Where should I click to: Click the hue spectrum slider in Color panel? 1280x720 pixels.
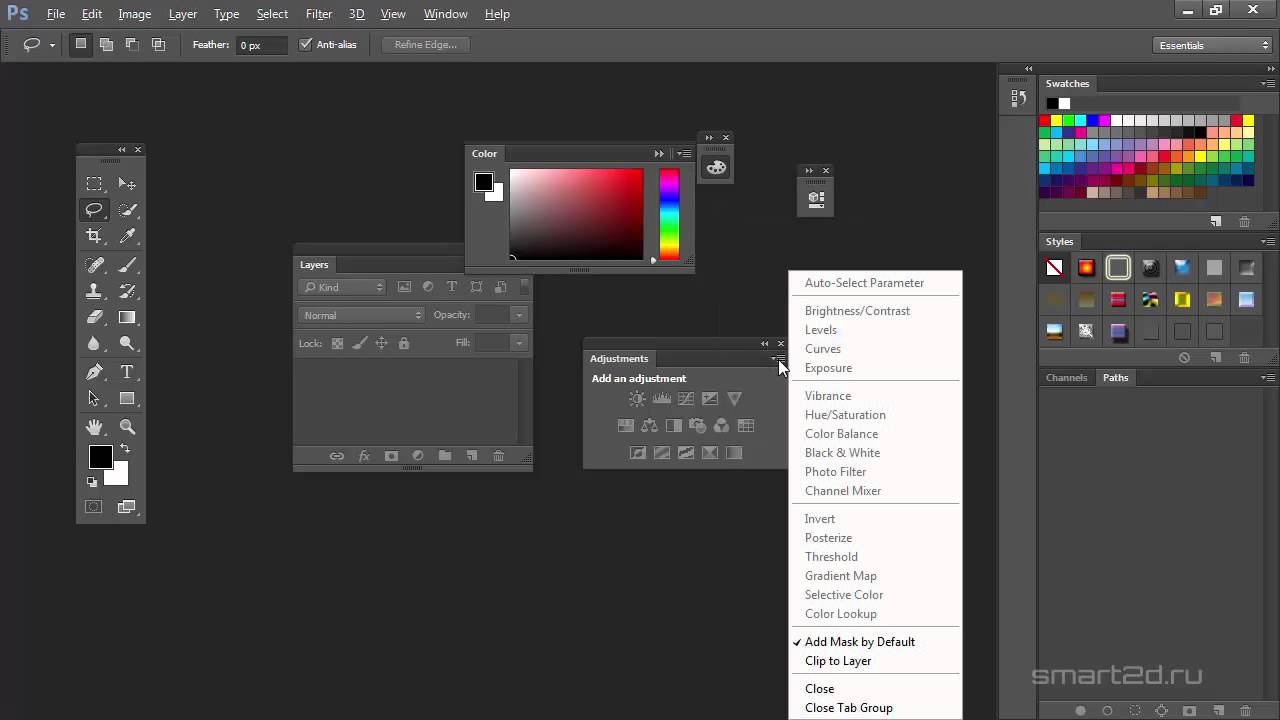click(669, 214)
